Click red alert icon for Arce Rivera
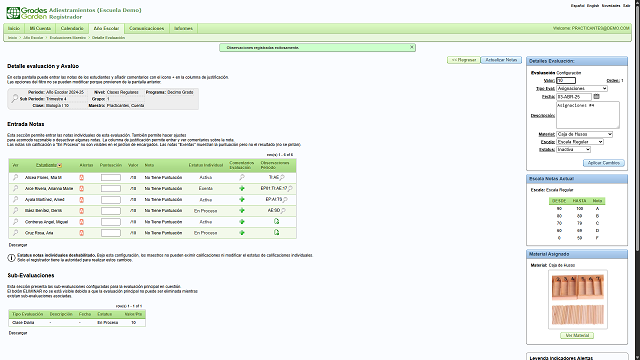The width and height of the screenshot is (640, 360). click(82, 189)
